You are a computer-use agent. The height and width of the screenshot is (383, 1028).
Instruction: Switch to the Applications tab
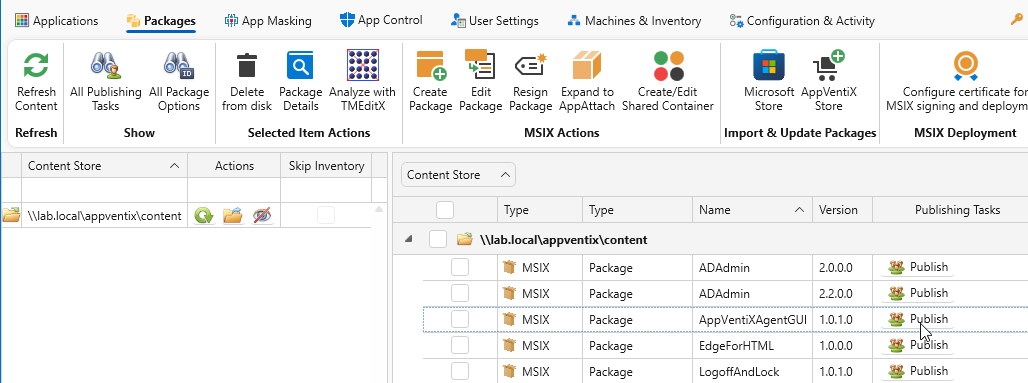point(56,21)
